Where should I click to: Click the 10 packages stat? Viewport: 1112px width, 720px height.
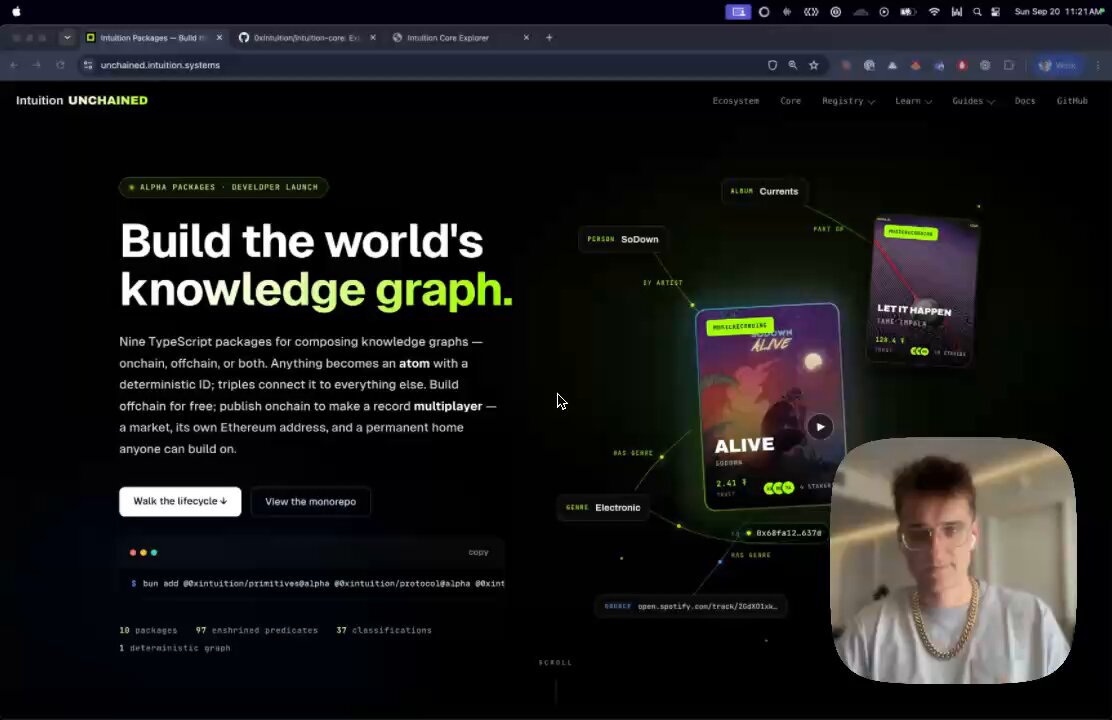tap(148, 630)
